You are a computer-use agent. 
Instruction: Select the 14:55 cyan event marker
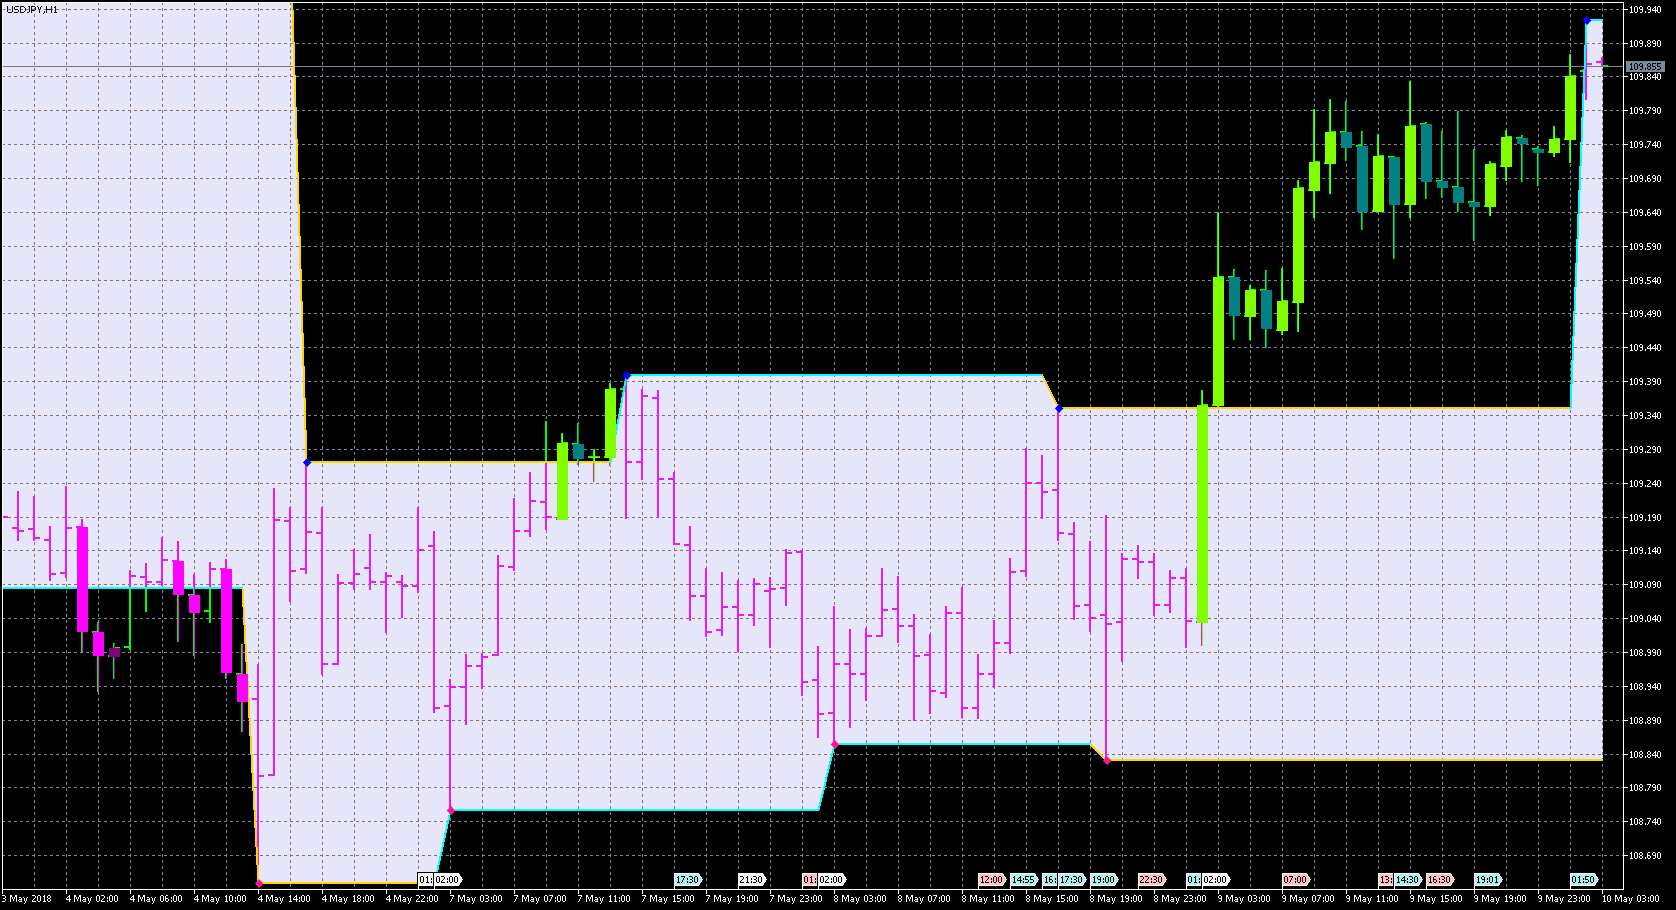click(x=1023, y=880)
